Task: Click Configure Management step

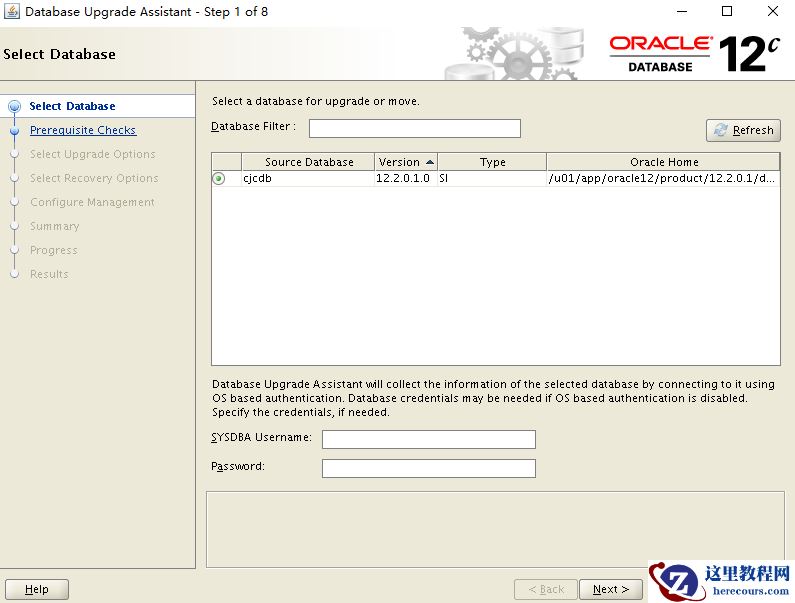Action: [92, 202]
